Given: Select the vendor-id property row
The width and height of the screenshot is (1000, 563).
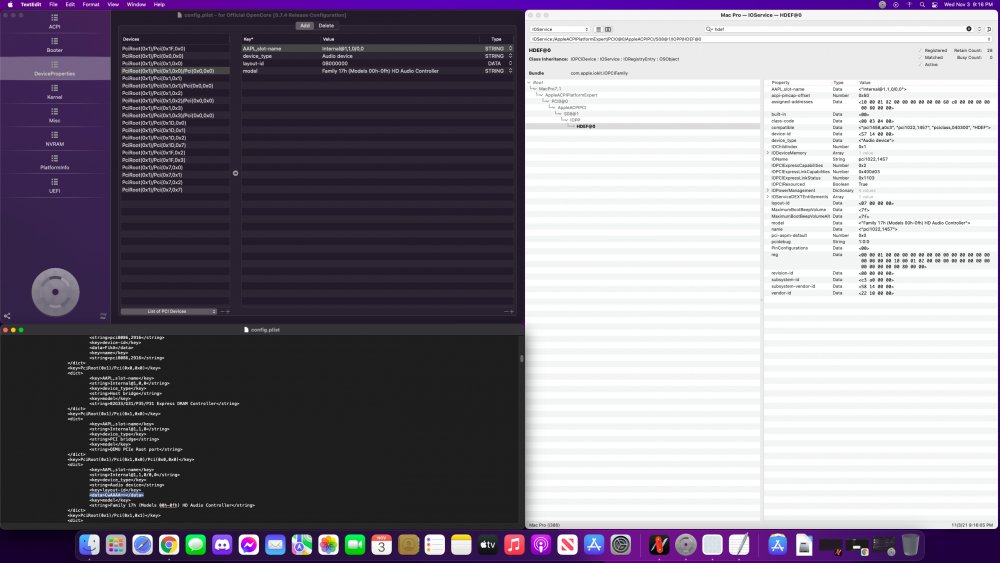Looking at the screenshot, I should click(x=880, y=293).
